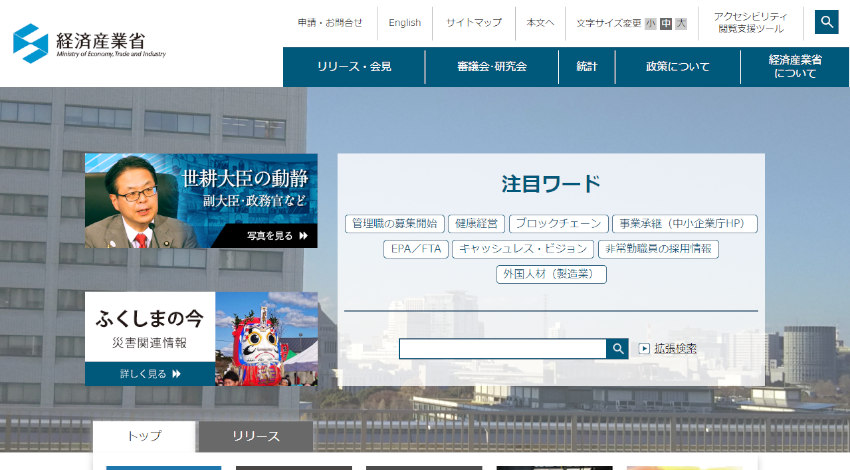The height and width of the screenshot is (470, 850).
Task: Focus the keyword search input field
Action: [502, 349]
